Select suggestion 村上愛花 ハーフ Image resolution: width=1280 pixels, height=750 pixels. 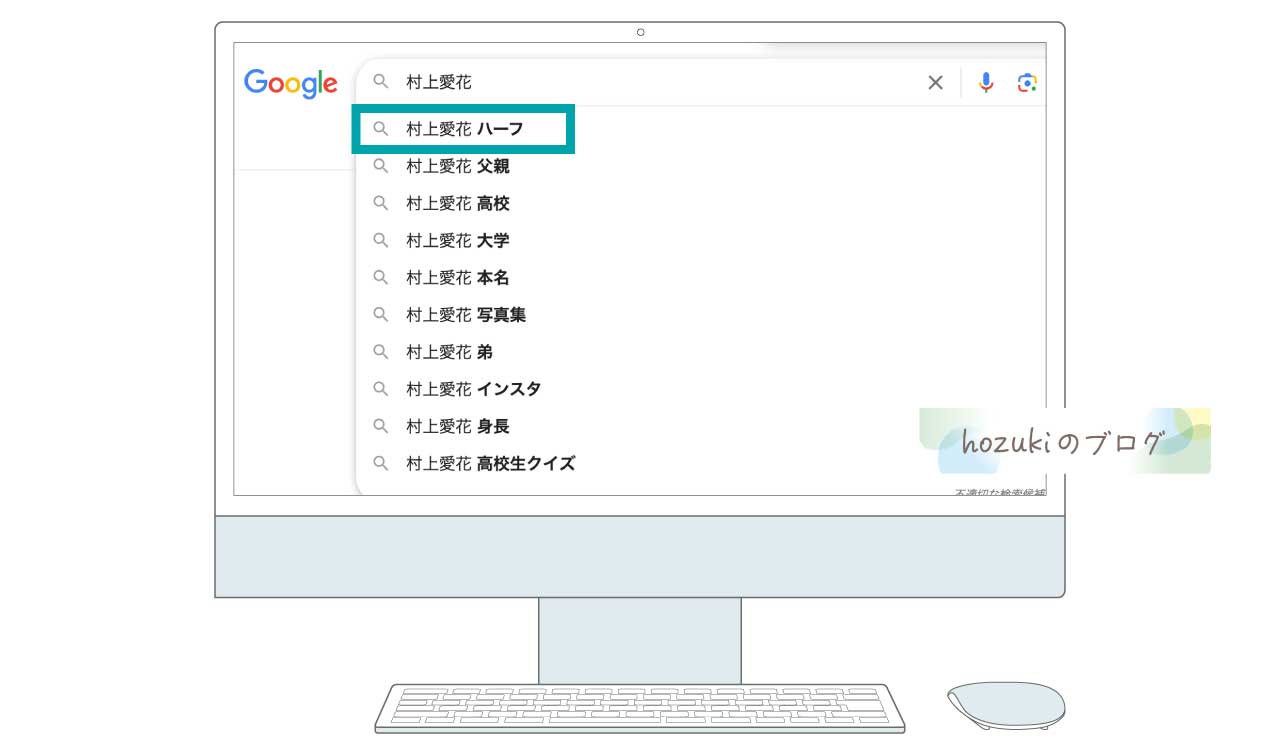tap(700, 129)
